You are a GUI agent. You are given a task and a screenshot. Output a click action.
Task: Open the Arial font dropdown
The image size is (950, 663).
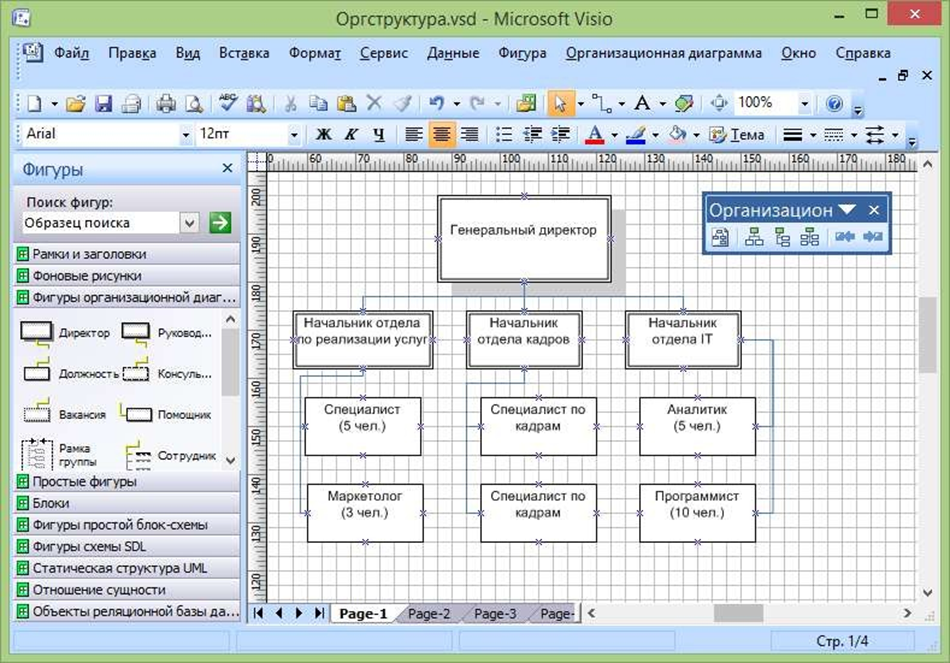click(185, 135)
